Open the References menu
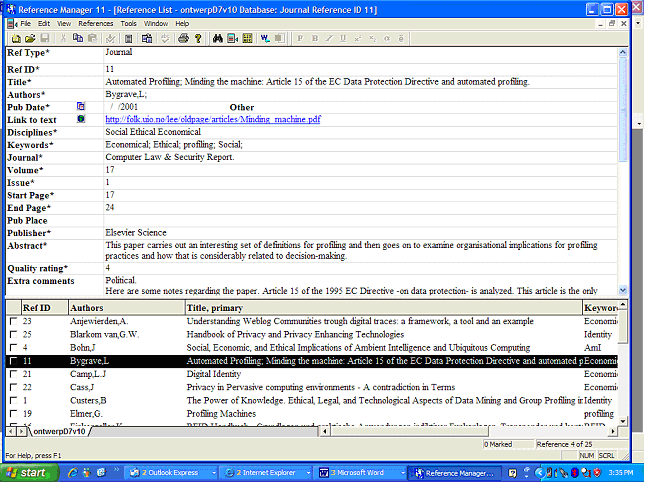This screenshot has width=647, height=485. click(96, 22)
